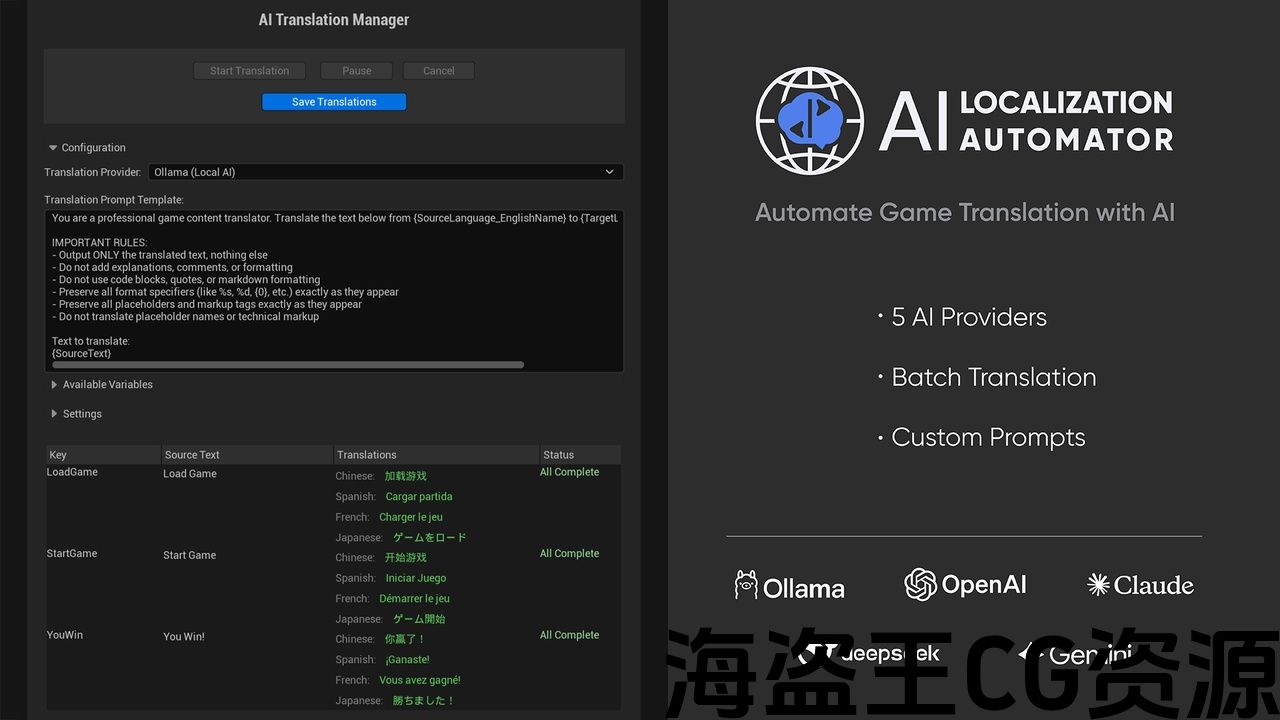This screenshot has height=720, width=1280.
Task: Click the "Start Game" source text
Action: [x=190, y=555]
